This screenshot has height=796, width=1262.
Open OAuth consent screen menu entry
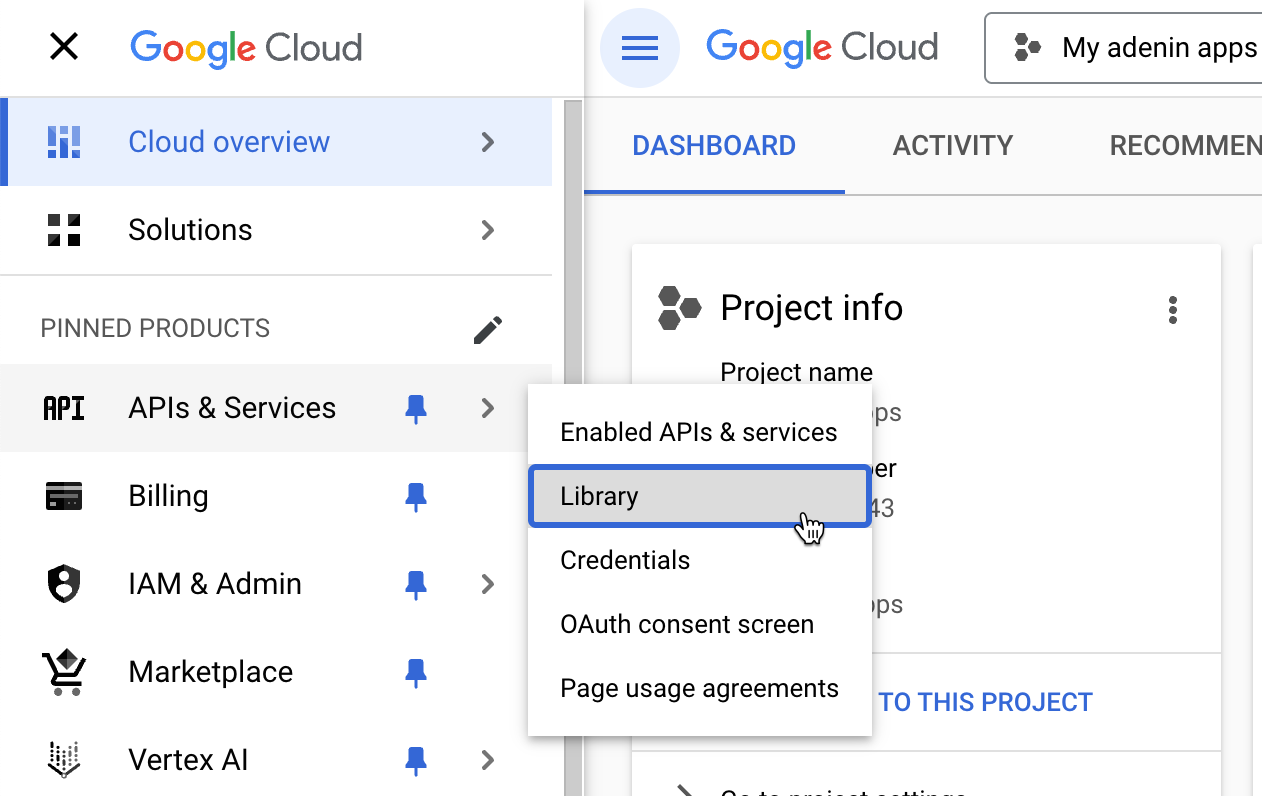[x=687, y=624]
